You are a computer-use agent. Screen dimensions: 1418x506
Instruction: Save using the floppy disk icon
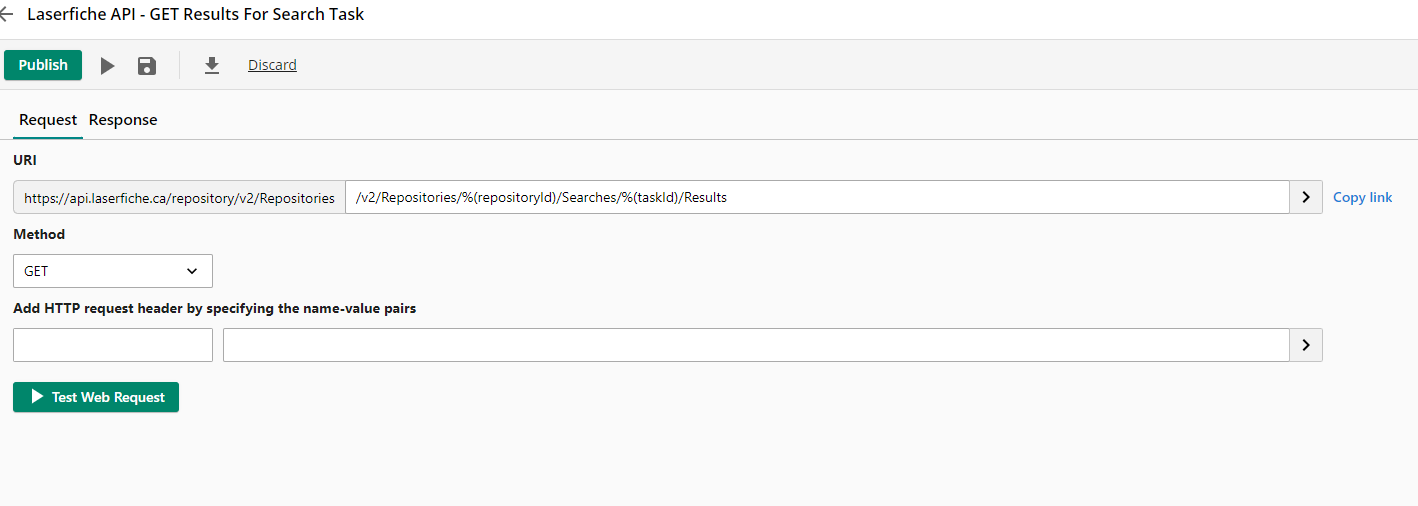tap(147, 66)
